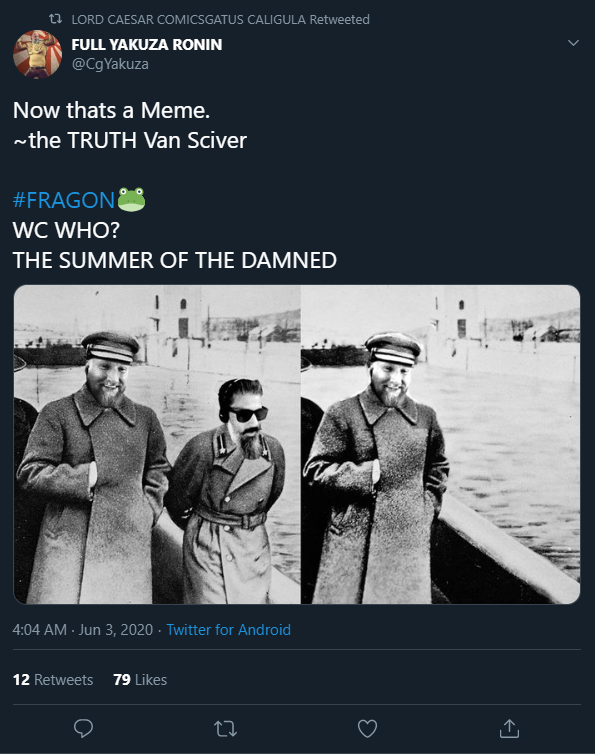The height and width of the screenshot is (754, 595).
Task: Open FULL YAKUZA RONIN profile avatar
Action: [38, 54]
